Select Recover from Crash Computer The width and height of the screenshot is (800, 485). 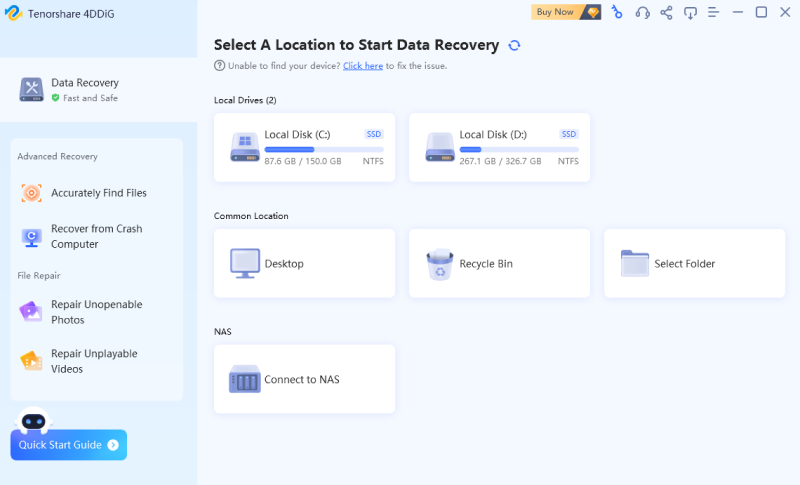pos(96,236)
